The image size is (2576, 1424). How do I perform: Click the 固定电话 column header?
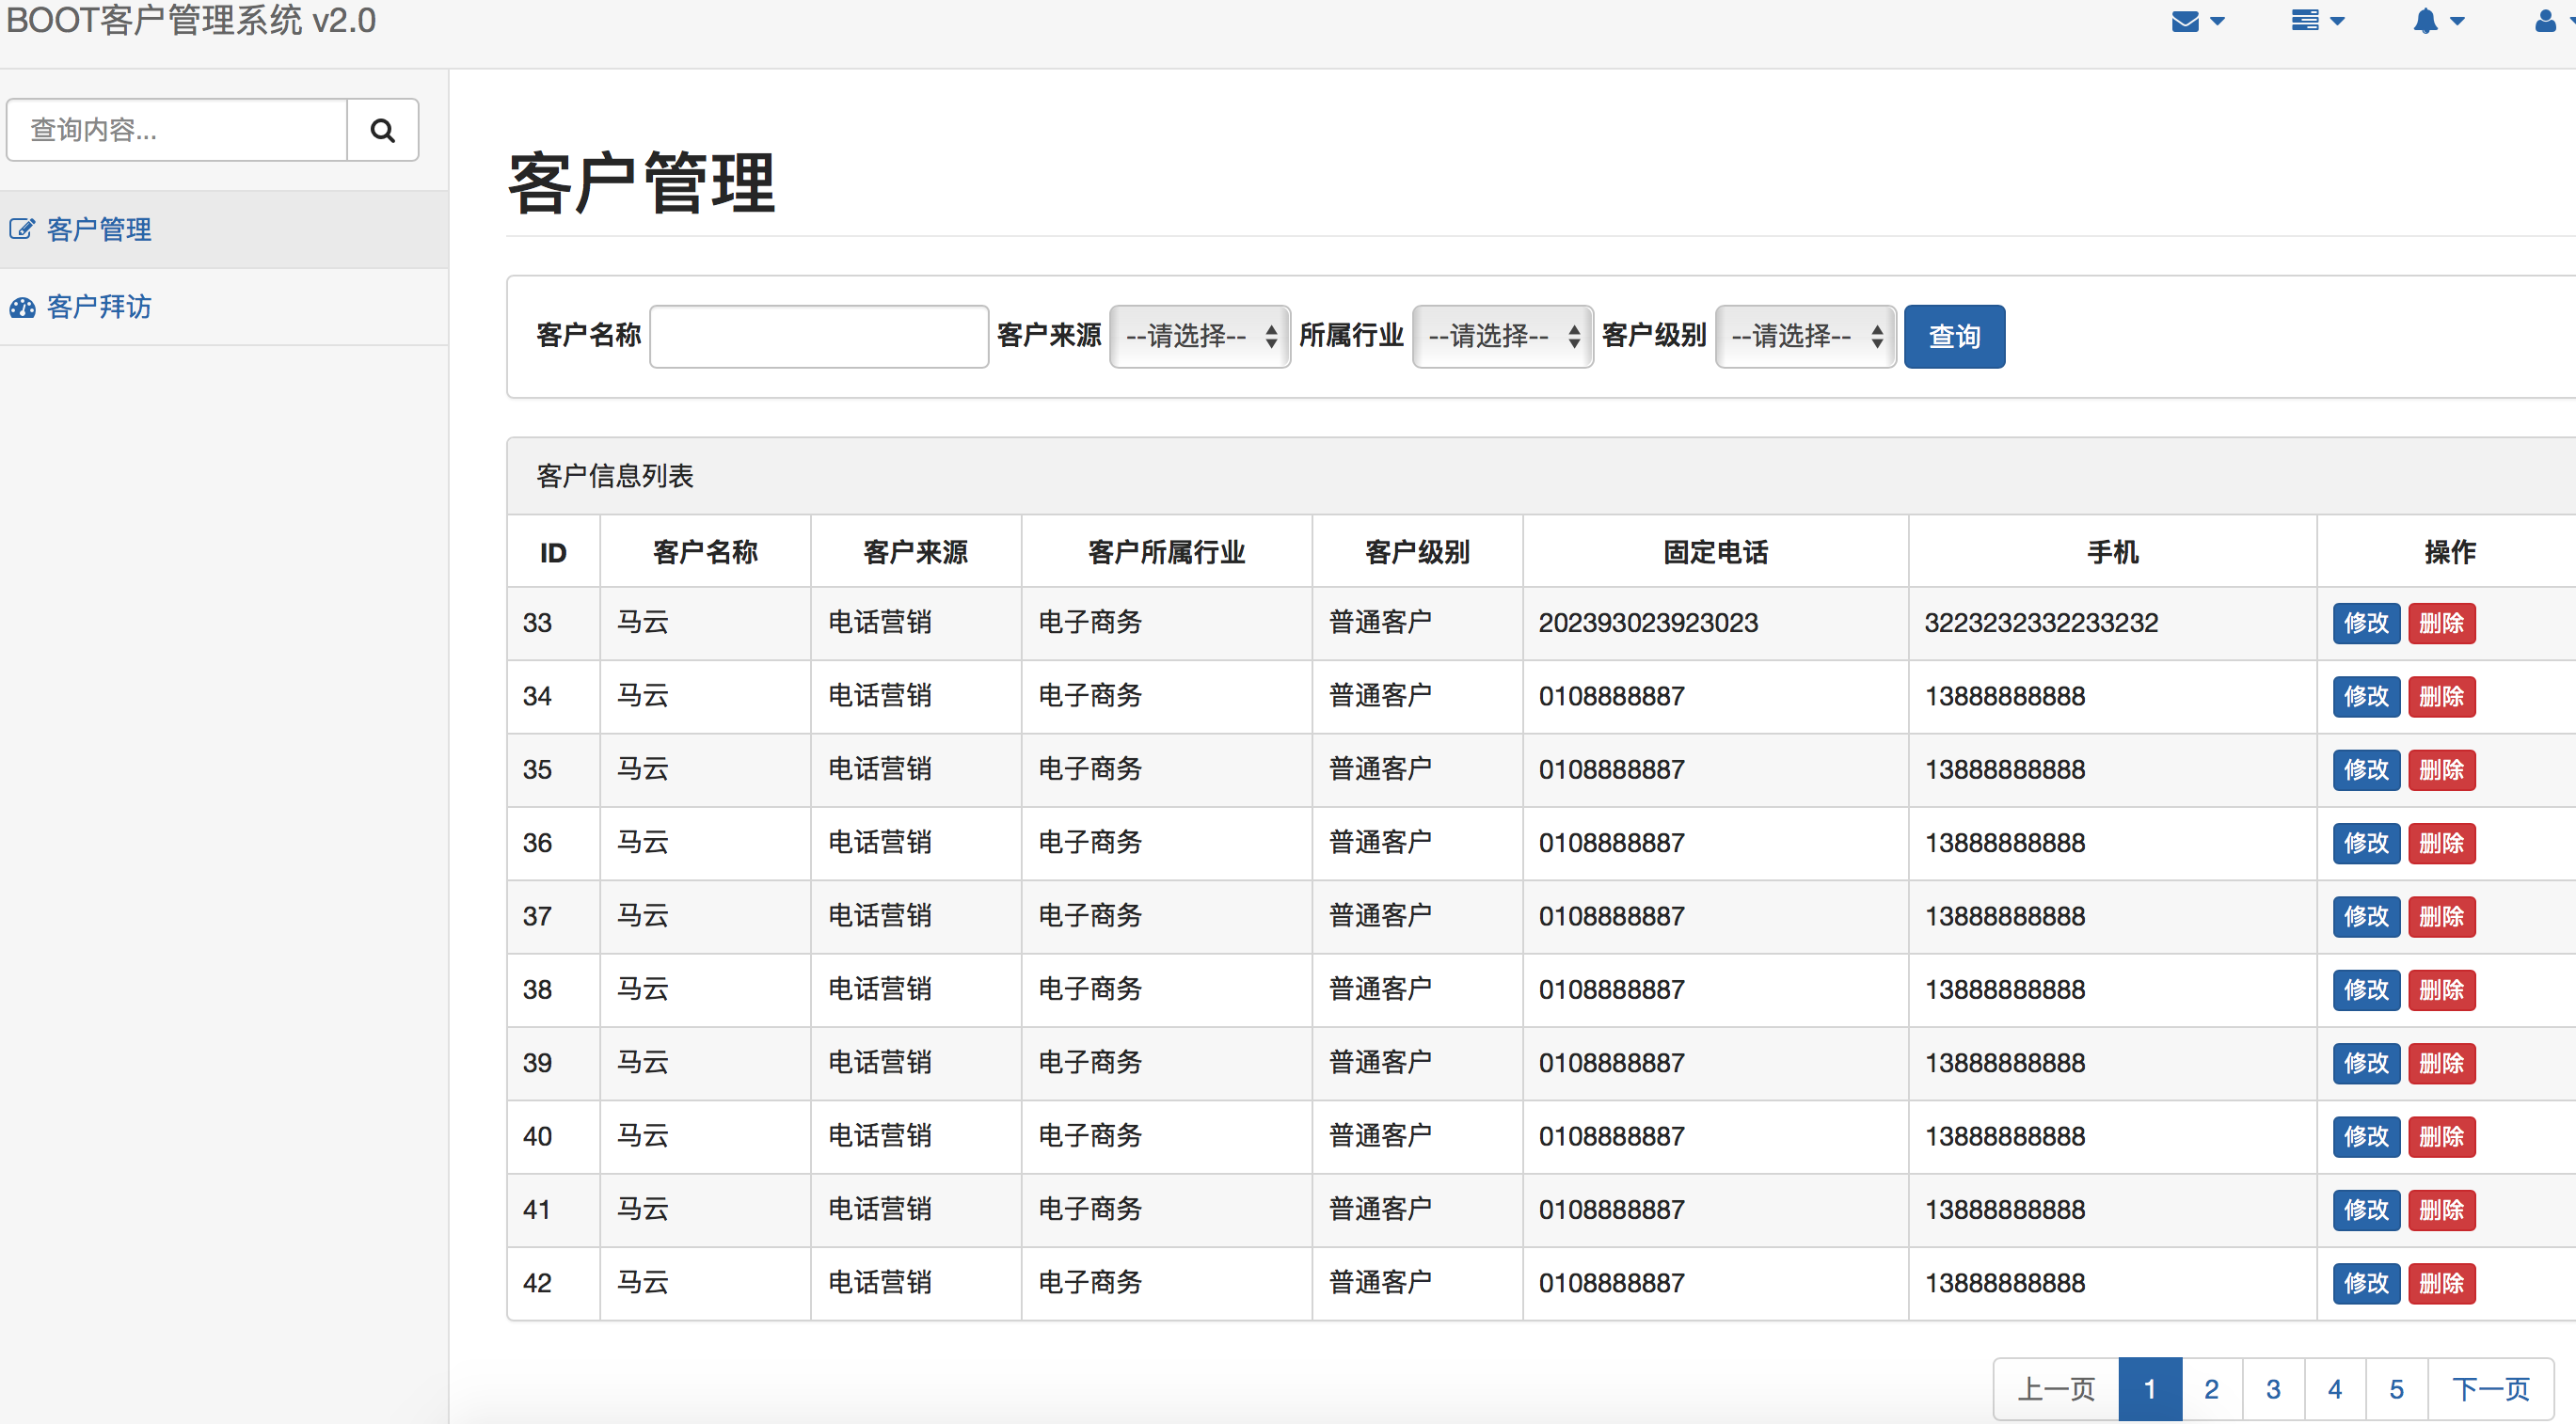pos(1715,552)
